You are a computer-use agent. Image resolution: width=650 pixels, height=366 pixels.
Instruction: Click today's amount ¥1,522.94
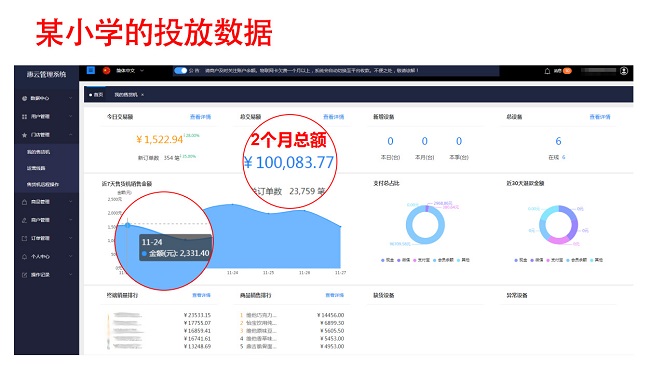point(160,140)
